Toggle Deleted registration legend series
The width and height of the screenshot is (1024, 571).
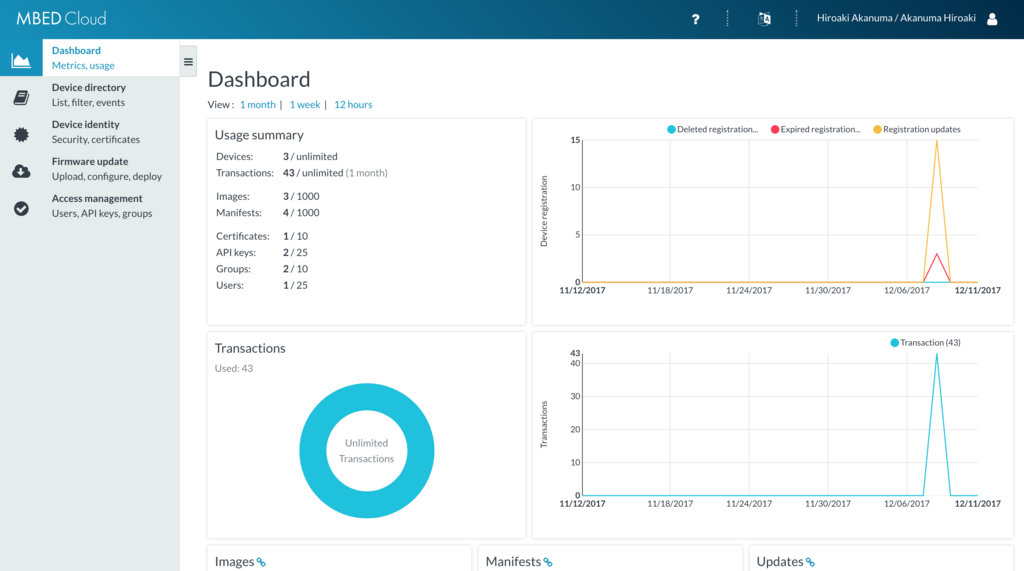coord(712,129)
